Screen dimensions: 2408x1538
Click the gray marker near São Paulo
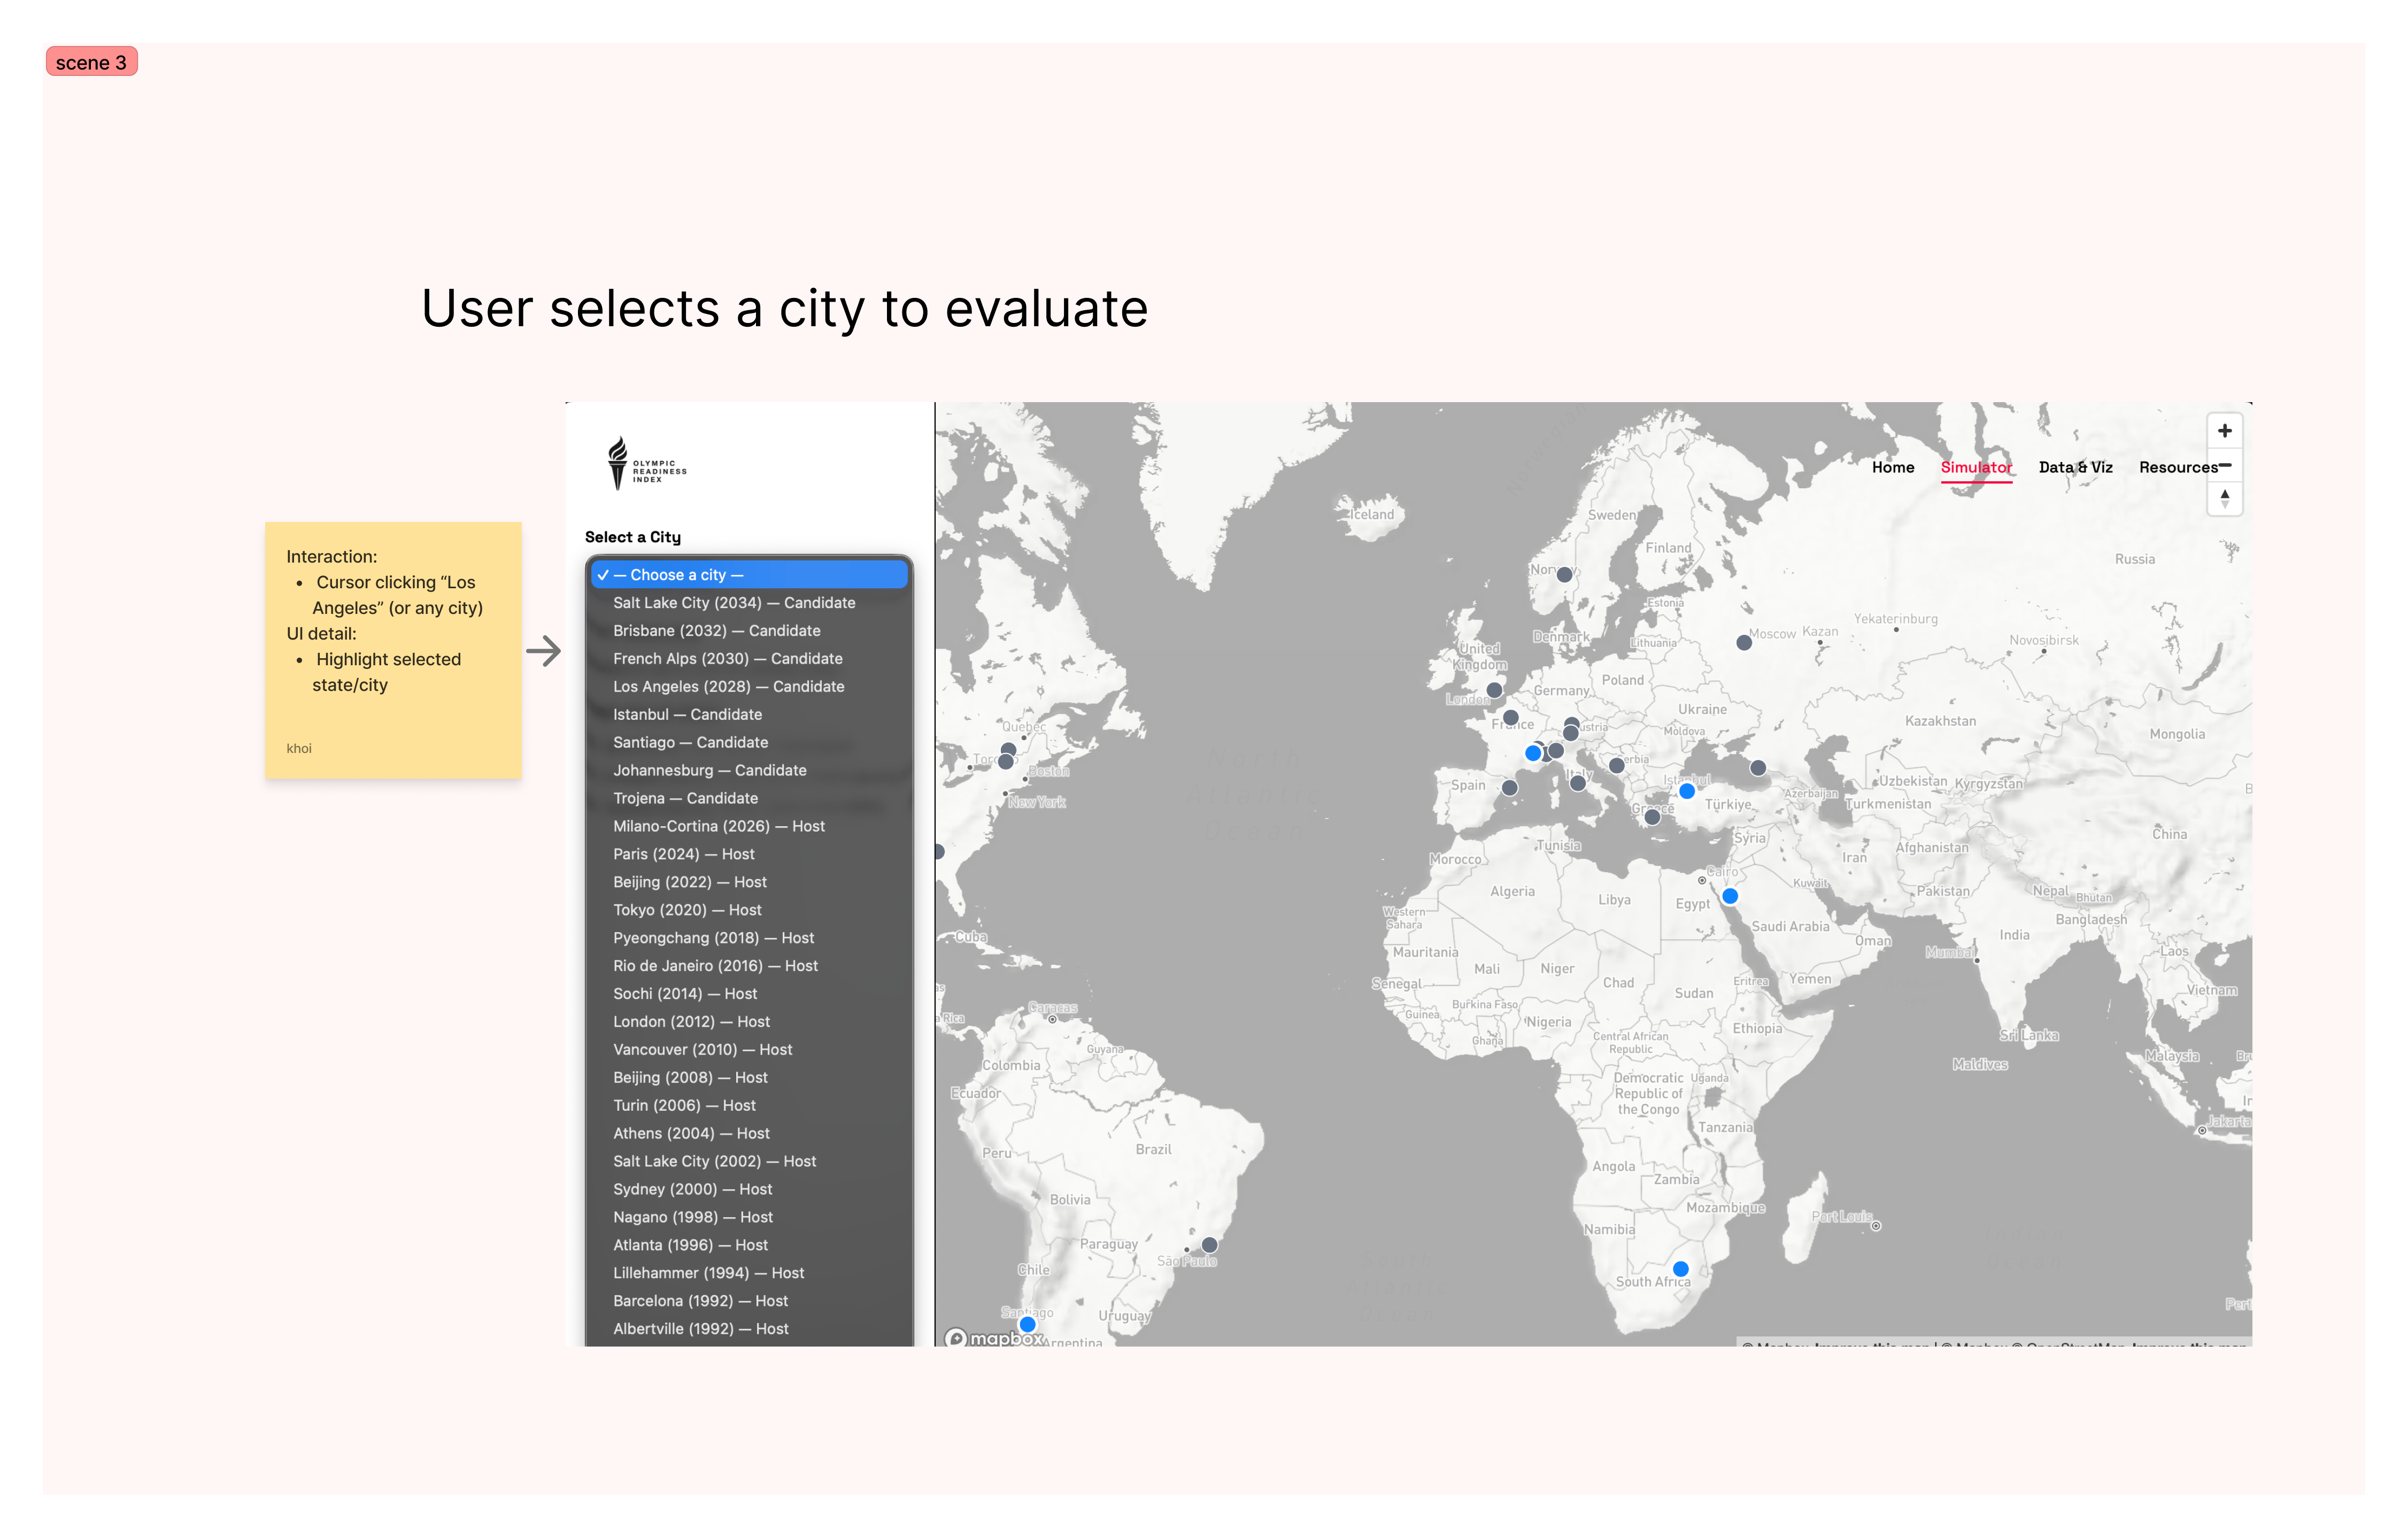click(x=1210, y=1245)
